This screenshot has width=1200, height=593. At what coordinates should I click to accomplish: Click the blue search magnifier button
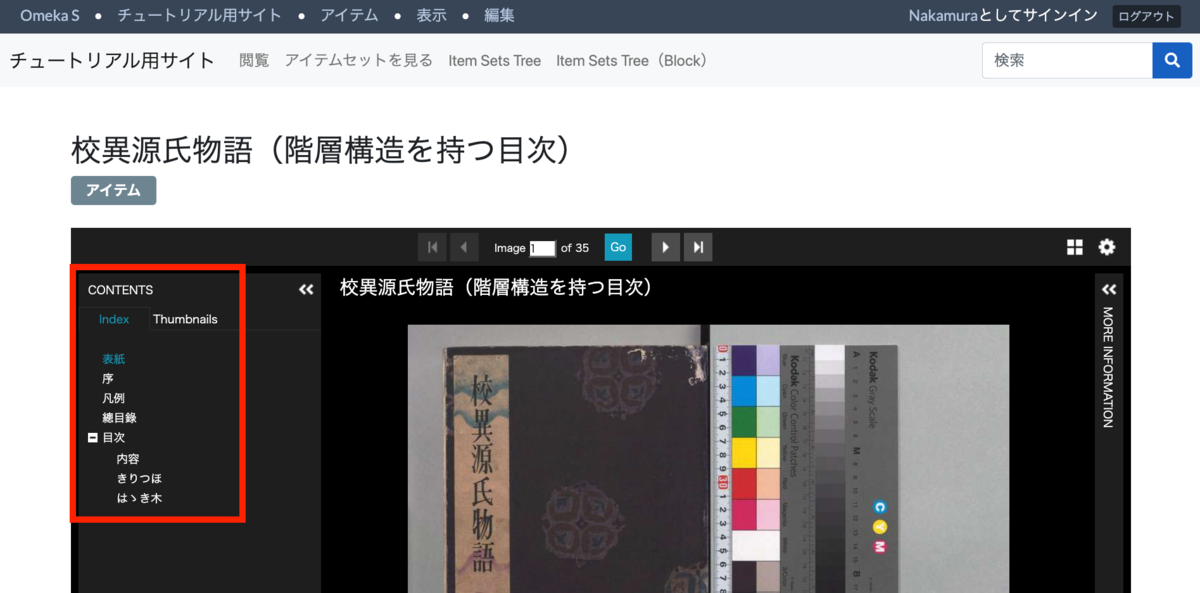coord(1172,60)
